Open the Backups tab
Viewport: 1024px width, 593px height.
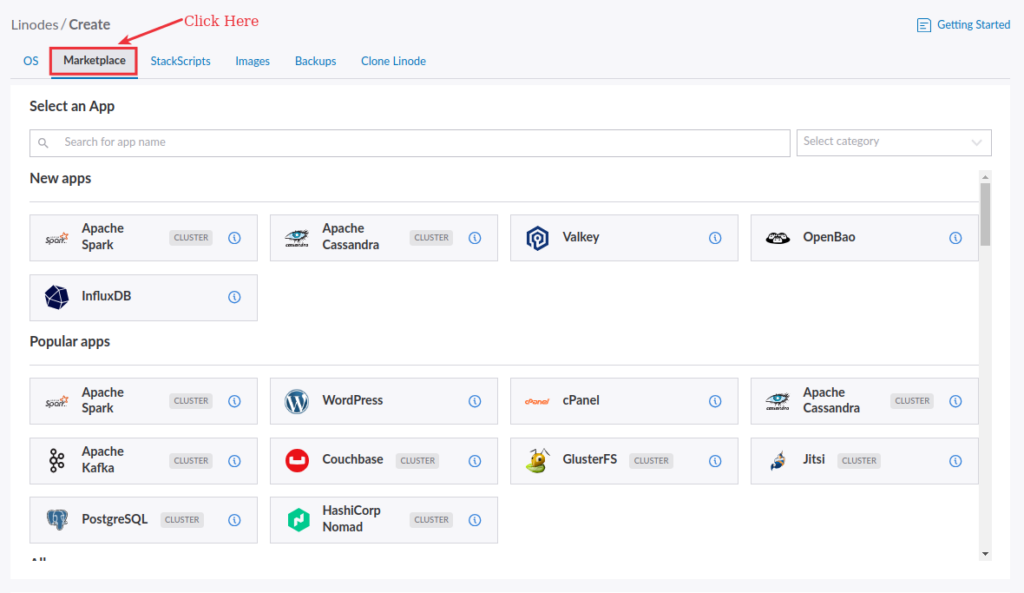[315, 61]
